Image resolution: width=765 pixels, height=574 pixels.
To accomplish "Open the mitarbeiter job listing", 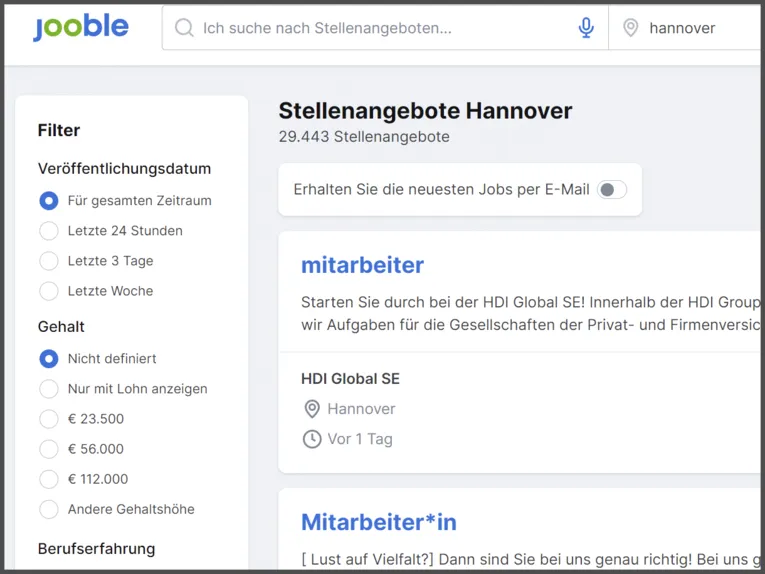I will click(x=362, y=265).
